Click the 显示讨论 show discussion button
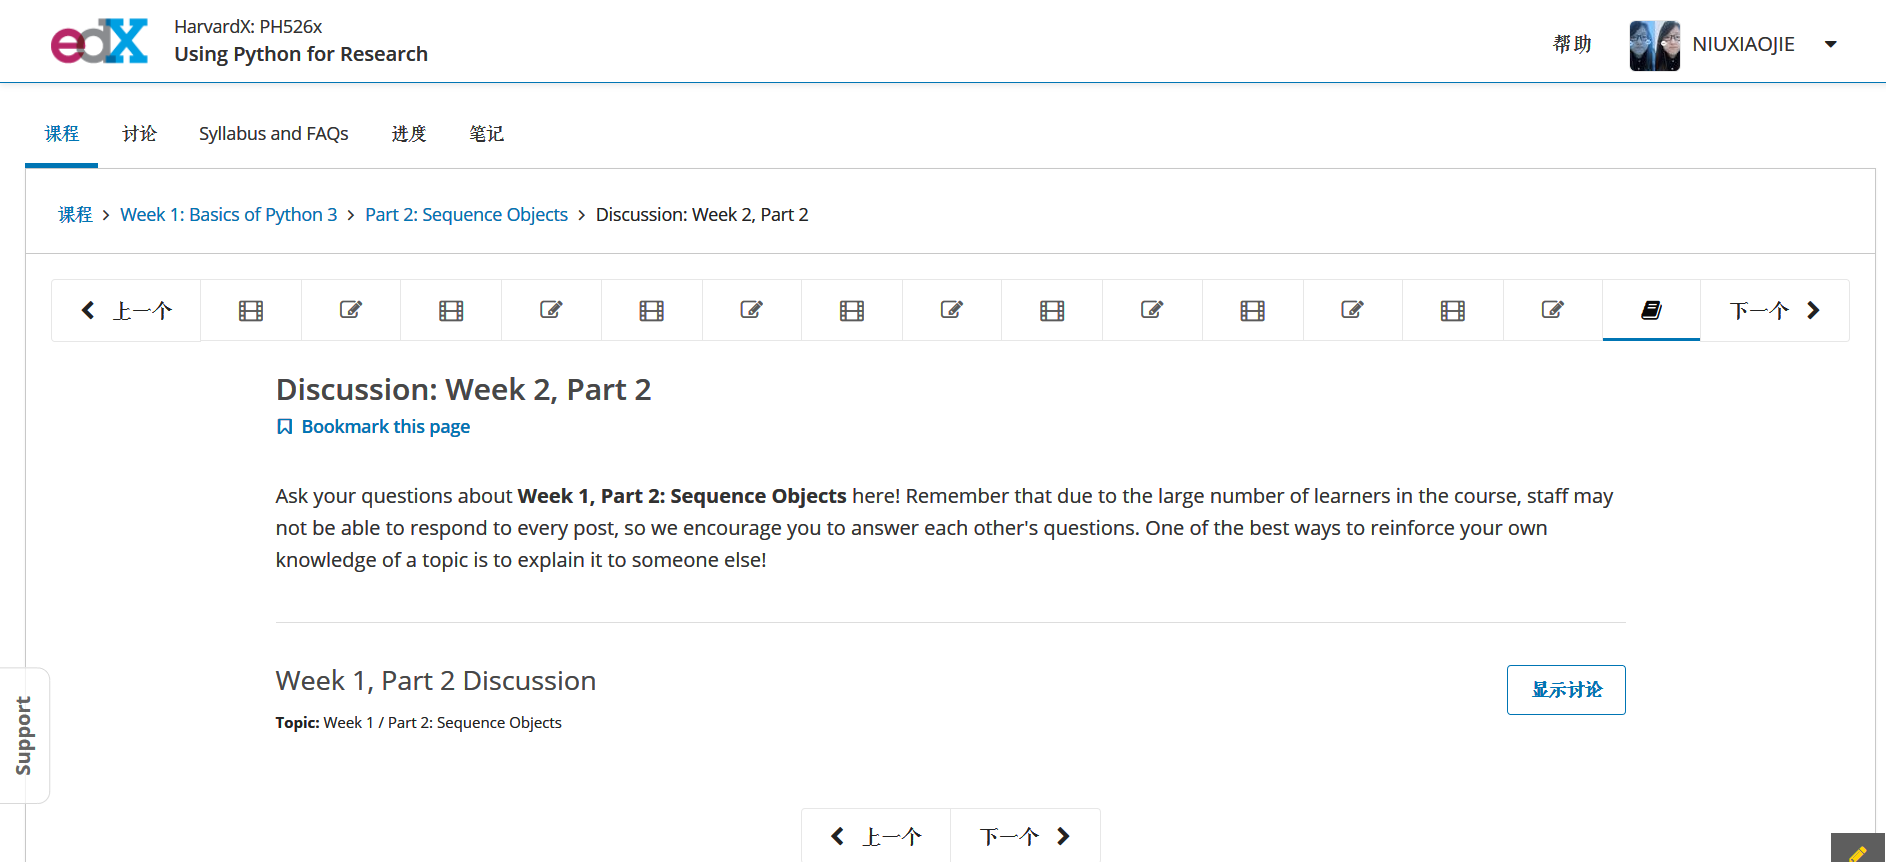The width and height of the screenshot is (1886, 862). pos(1566,690)
